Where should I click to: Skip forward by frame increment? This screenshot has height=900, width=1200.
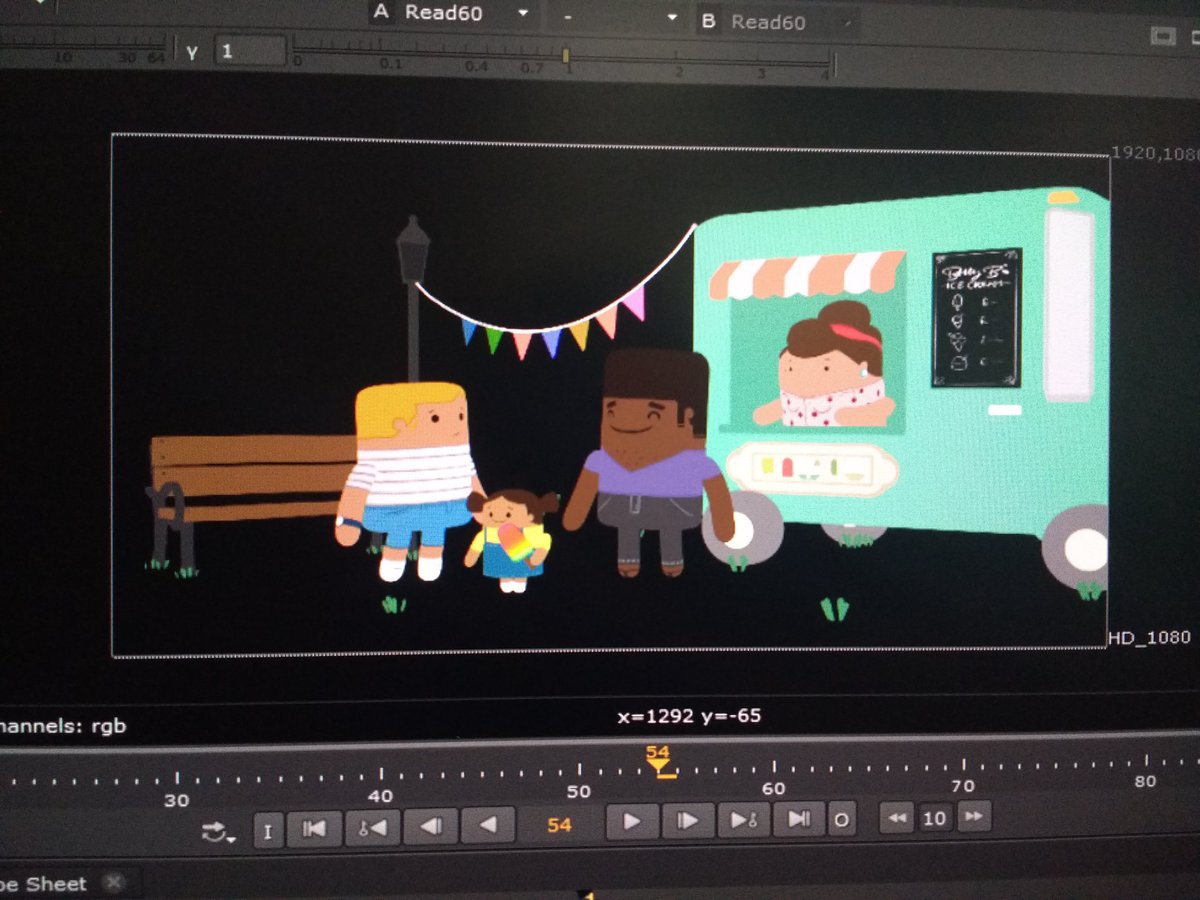click(973, 816)
